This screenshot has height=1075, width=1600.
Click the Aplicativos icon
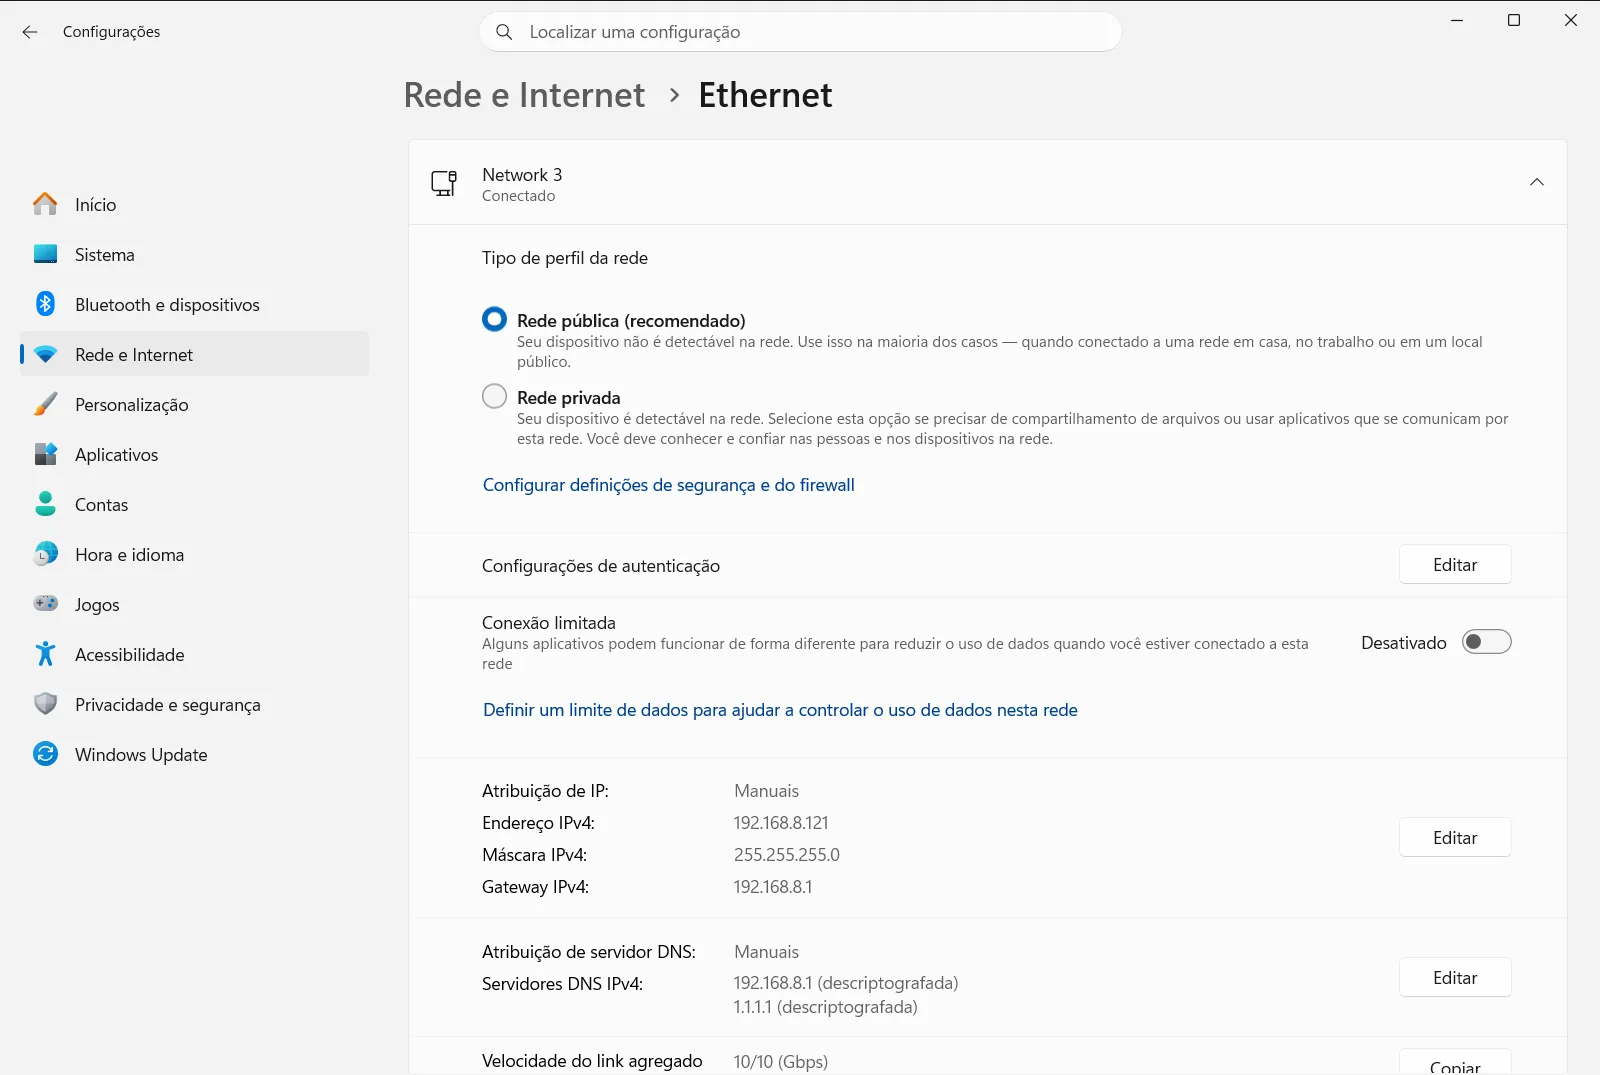coord(45,454)
